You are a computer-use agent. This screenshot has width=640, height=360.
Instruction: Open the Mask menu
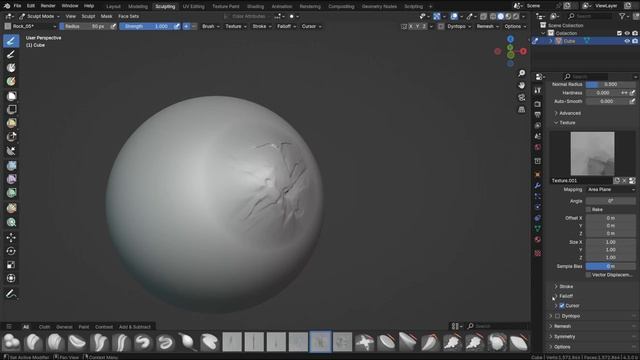(x=106, y=16)
